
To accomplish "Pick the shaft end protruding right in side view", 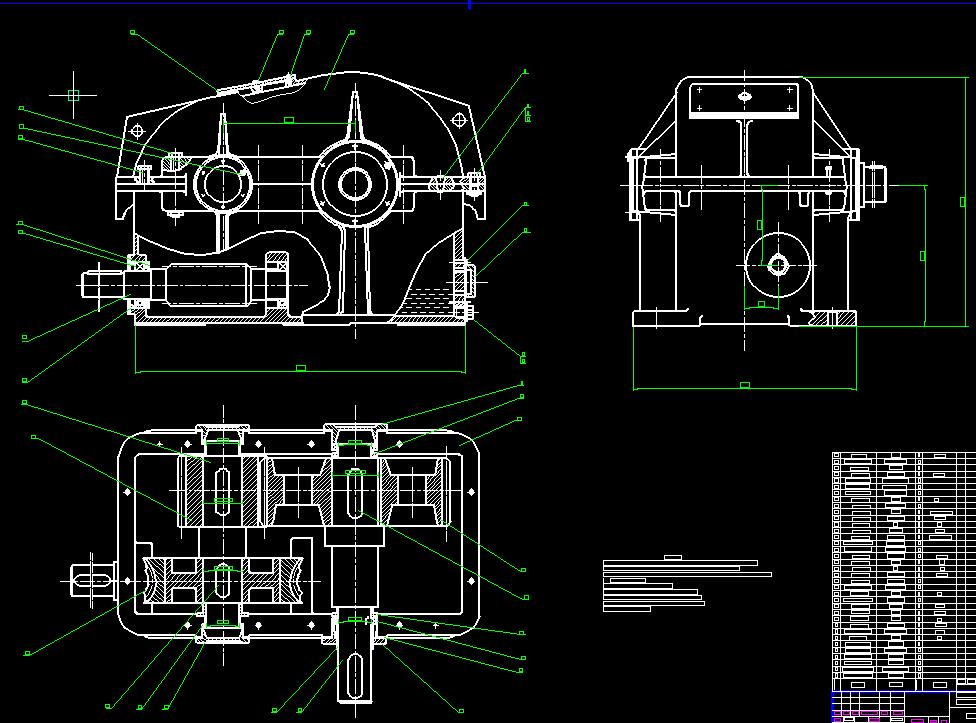I will click(874, 185).
